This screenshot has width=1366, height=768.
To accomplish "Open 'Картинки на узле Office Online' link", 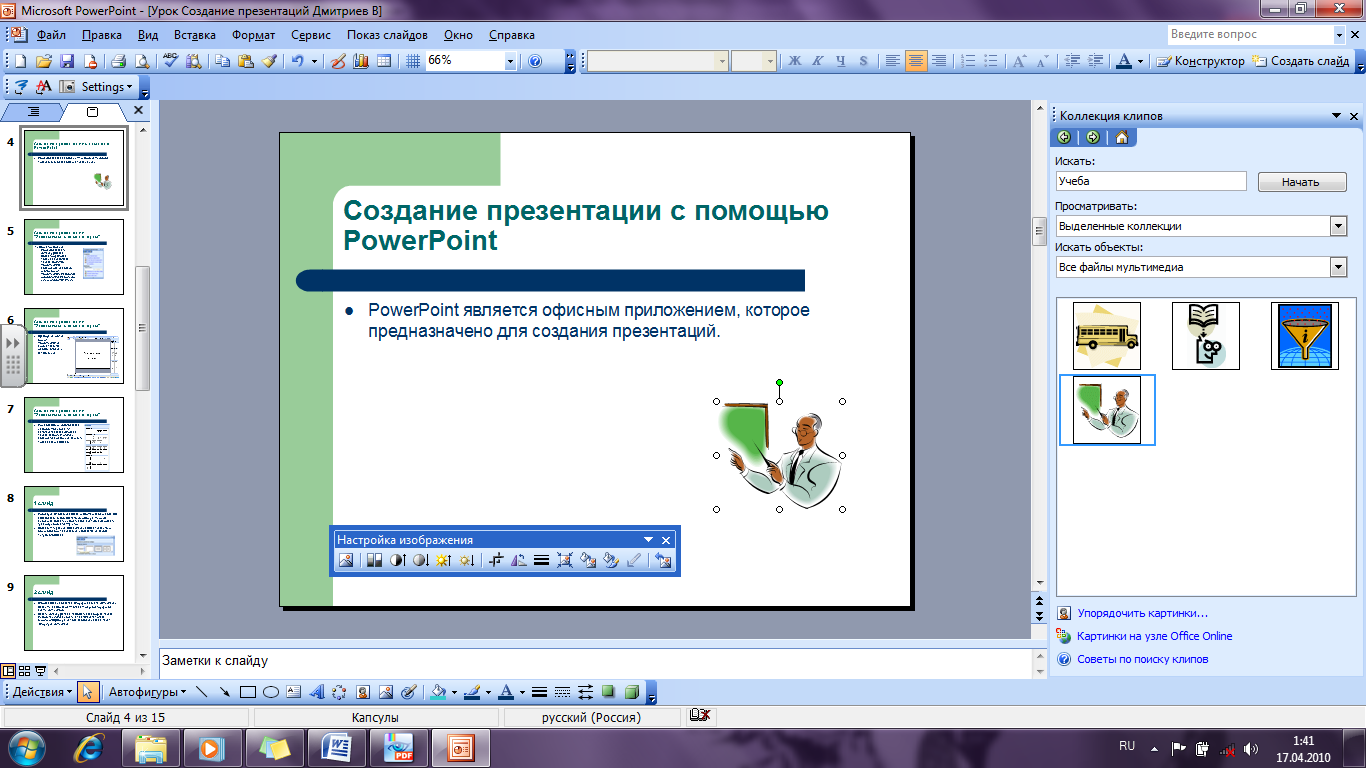I will (x=1155, y=636).
